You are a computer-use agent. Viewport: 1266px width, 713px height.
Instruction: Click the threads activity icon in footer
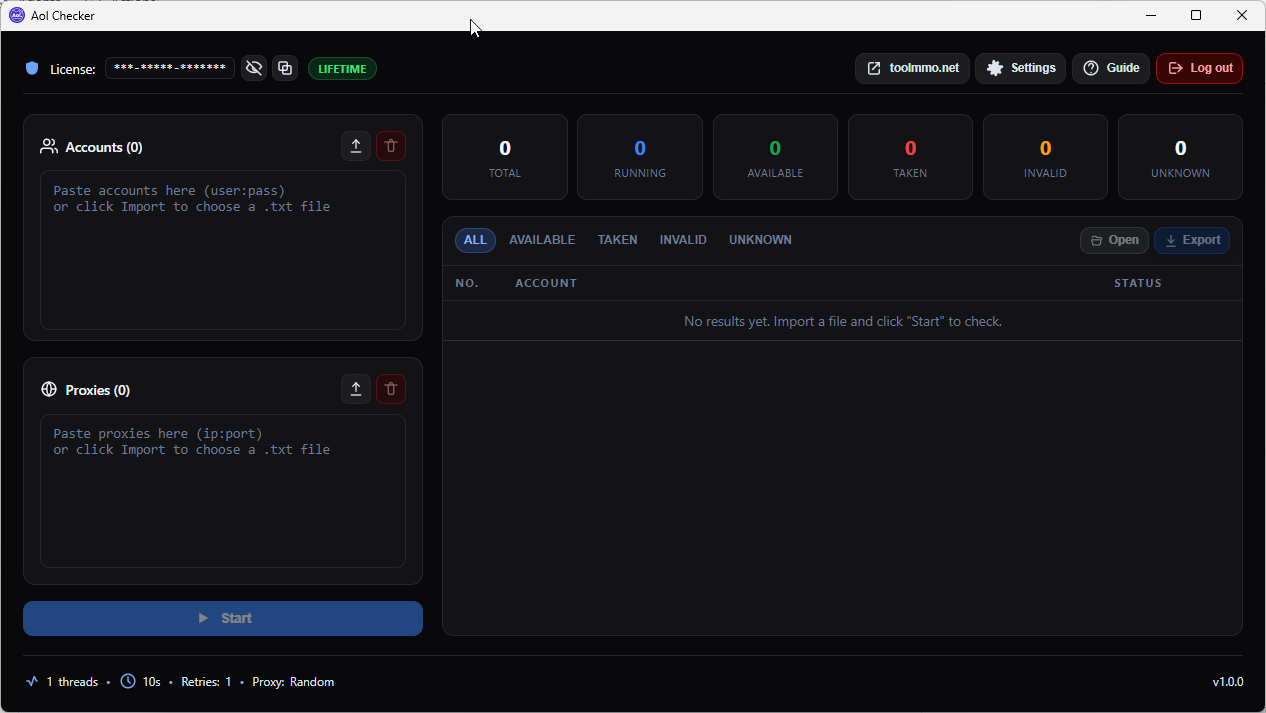[x=32, y=681]
